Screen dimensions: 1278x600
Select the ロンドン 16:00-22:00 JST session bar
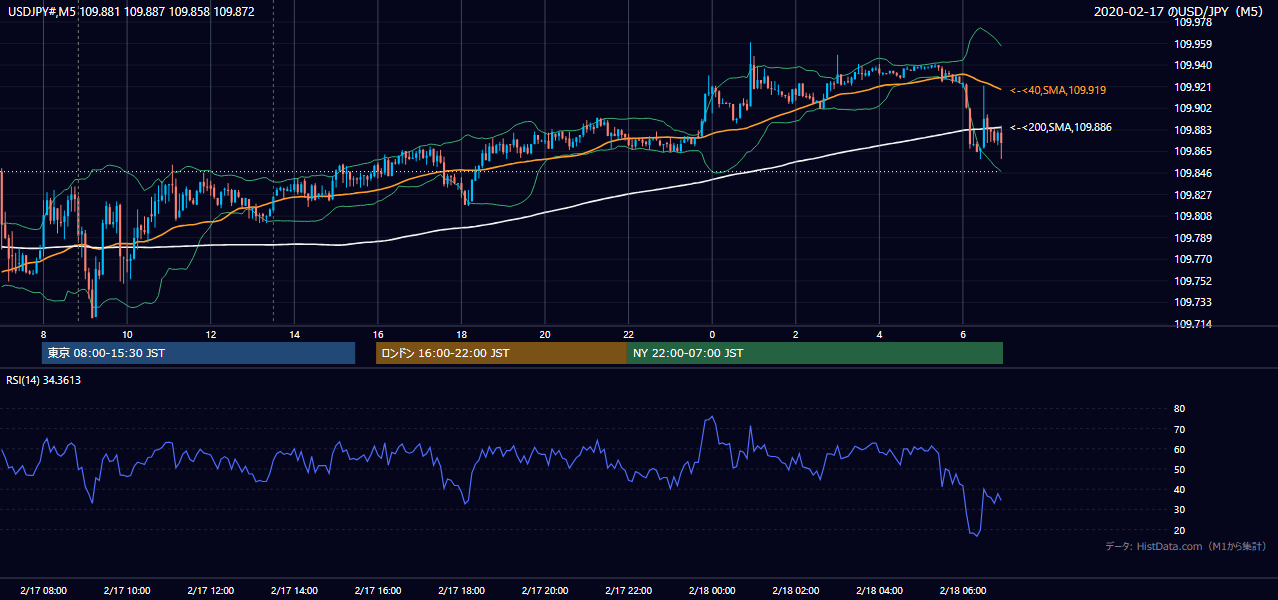click(501, 353)
